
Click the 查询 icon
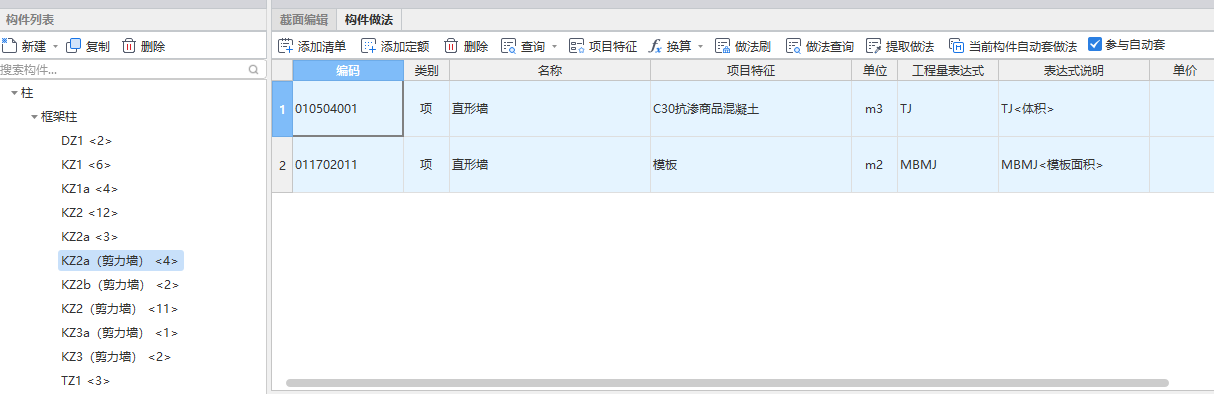[509, 46]
